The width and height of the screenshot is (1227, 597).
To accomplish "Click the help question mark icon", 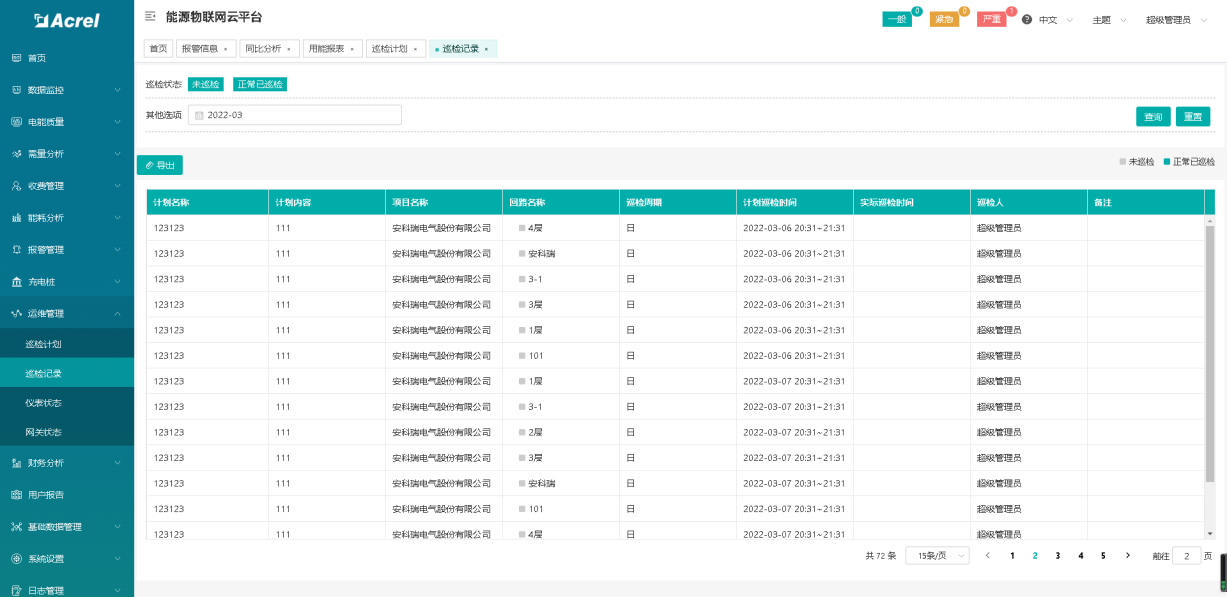I will (1026, 20).
